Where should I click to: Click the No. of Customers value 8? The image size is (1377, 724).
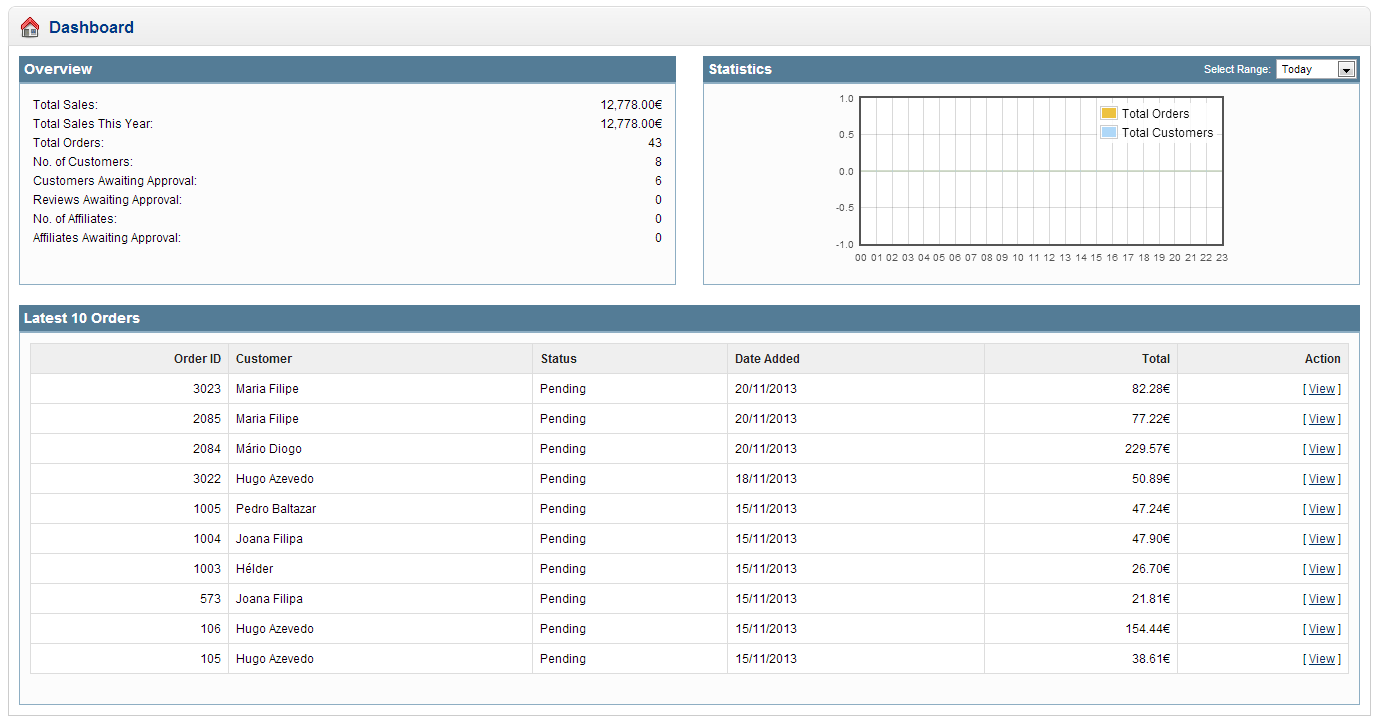(x=658, y=162)
